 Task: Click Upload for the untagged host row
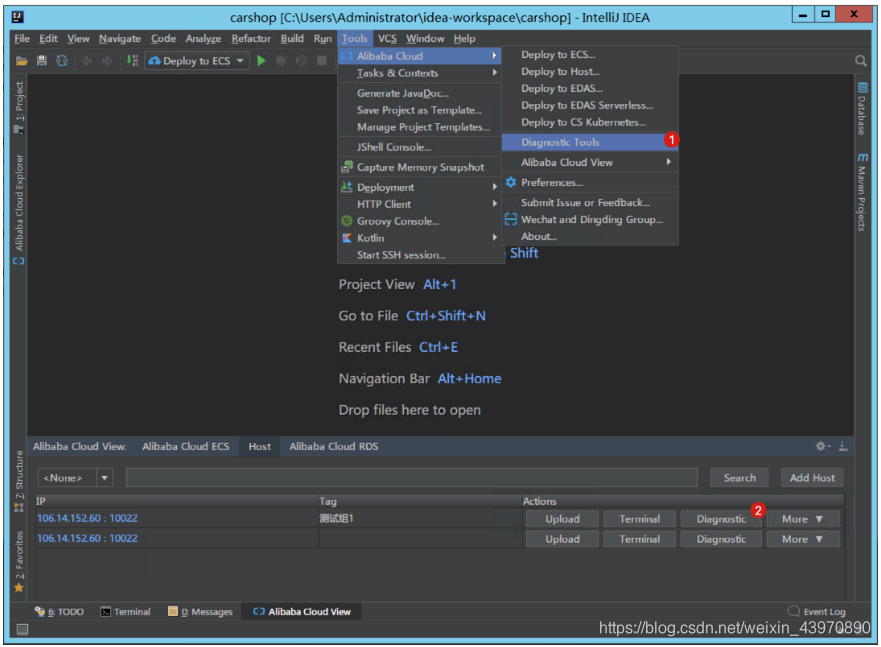pos(562,539)
